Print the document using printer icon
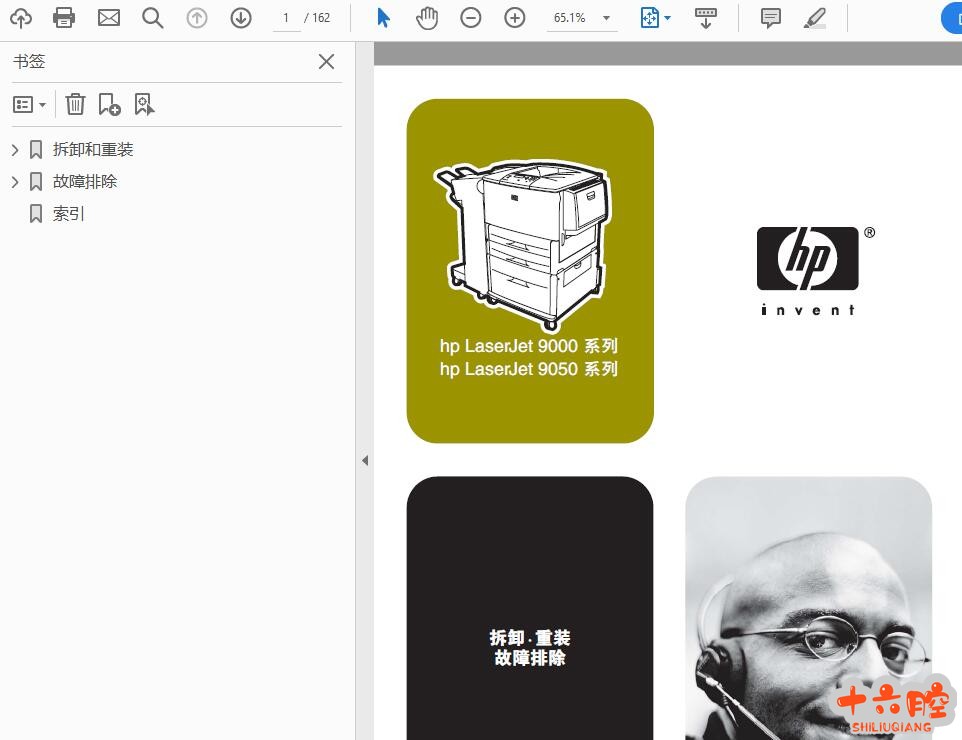 pyautogui.click(x=64, y=17)
